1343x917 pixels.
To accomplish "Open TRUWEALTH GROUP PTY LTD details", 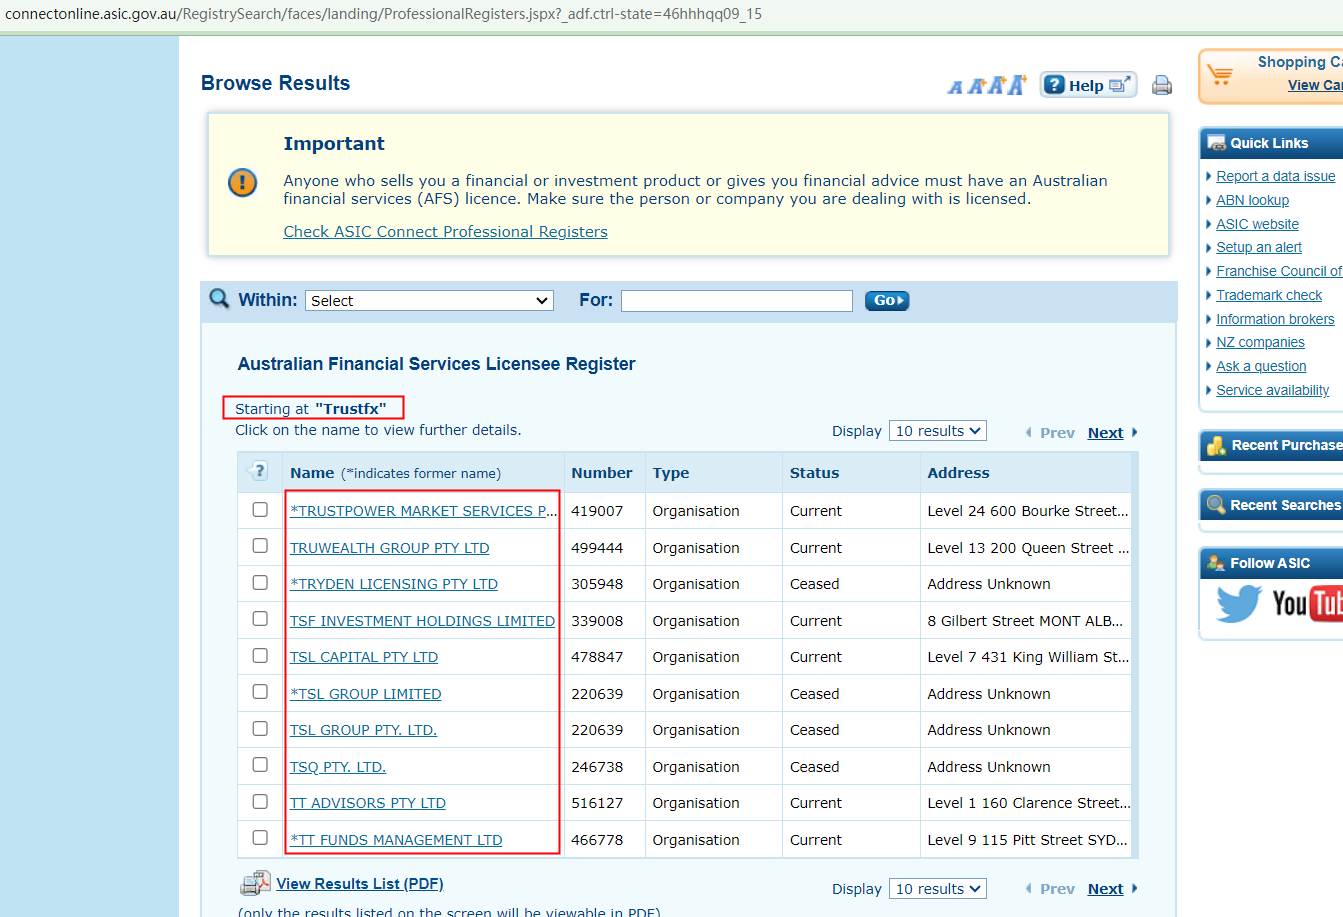I will [x=390, y=548].
